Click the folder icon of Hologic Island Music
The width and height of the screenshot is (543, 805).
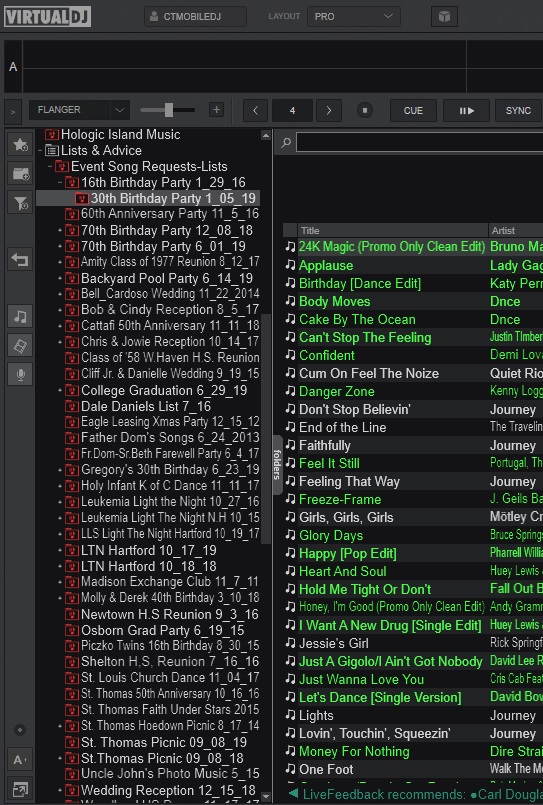click(52, 135)
